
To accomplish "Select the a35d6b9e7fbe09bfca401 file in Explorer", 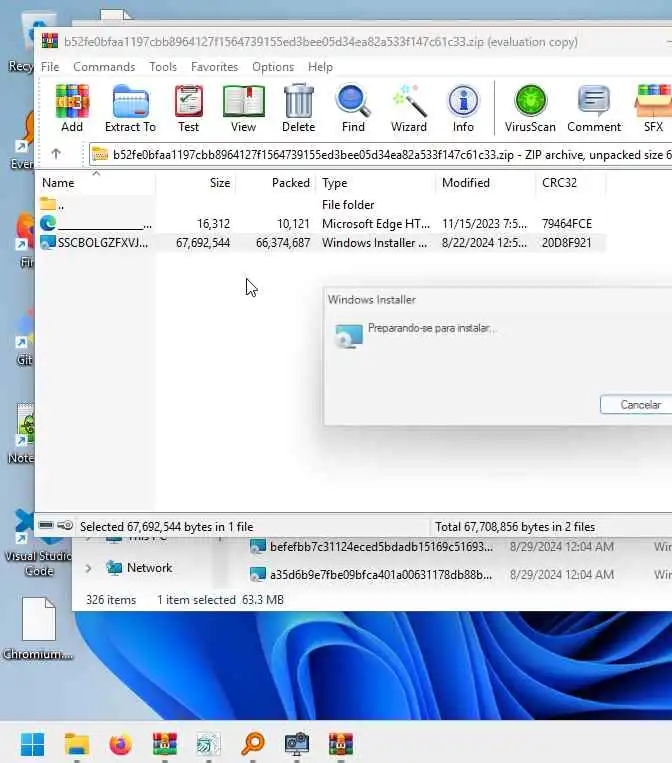I will click(x=381, y=575).
